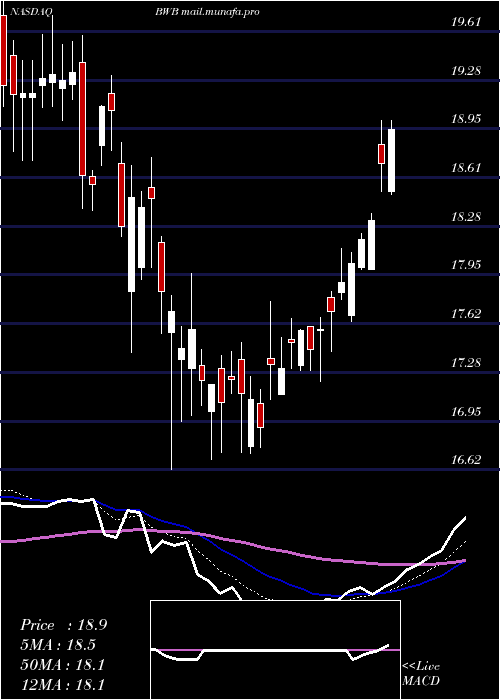Click the 17.62 price axis label
This screenshot has width=500, height=700.
(x=466, y=313)
